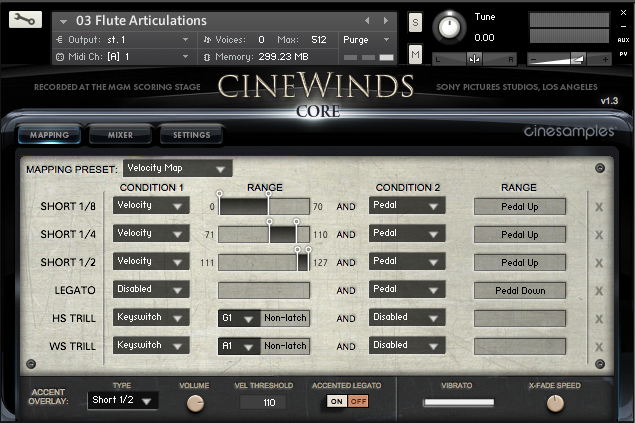Open the HS TRILL G1 keyswitch note dropdown
Screen dimensions: 635x423
coord(239,318)
